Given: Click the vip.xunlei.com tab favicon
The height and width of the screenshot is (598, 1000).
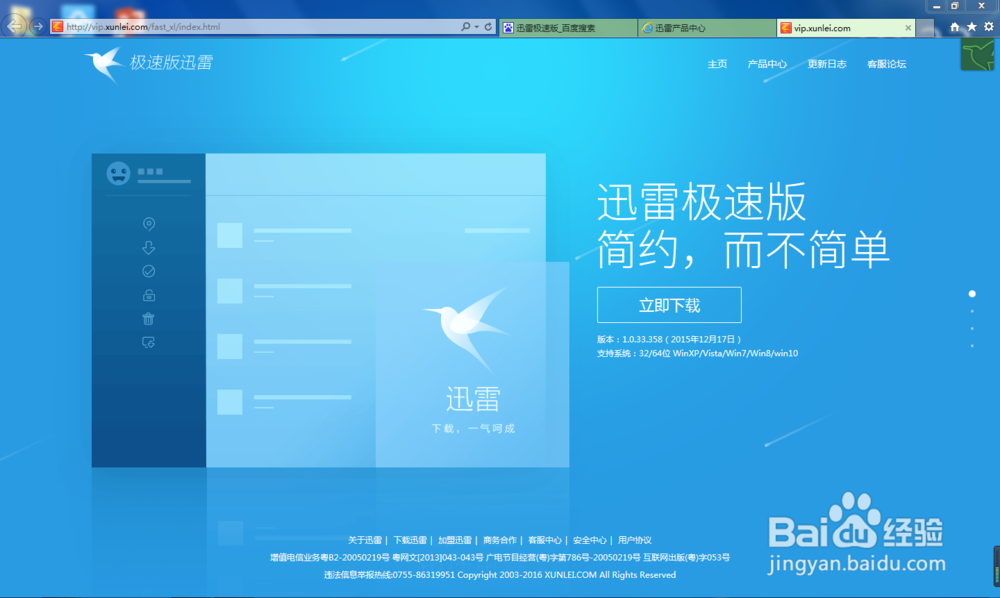Looking at the screenshot, I should click(x=786, y=28).
